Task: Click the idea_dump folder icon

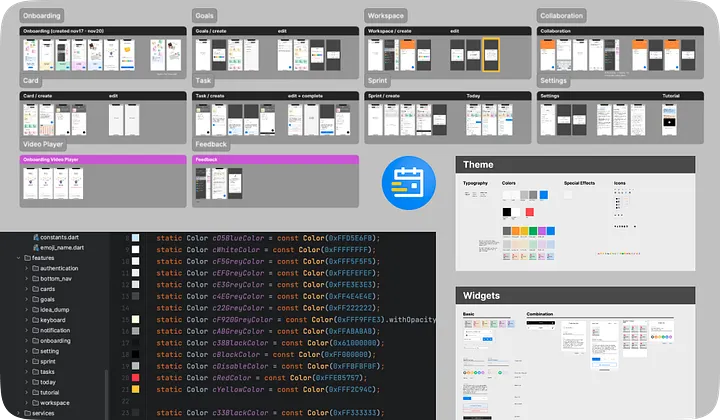Action: [x=35, y=309]
